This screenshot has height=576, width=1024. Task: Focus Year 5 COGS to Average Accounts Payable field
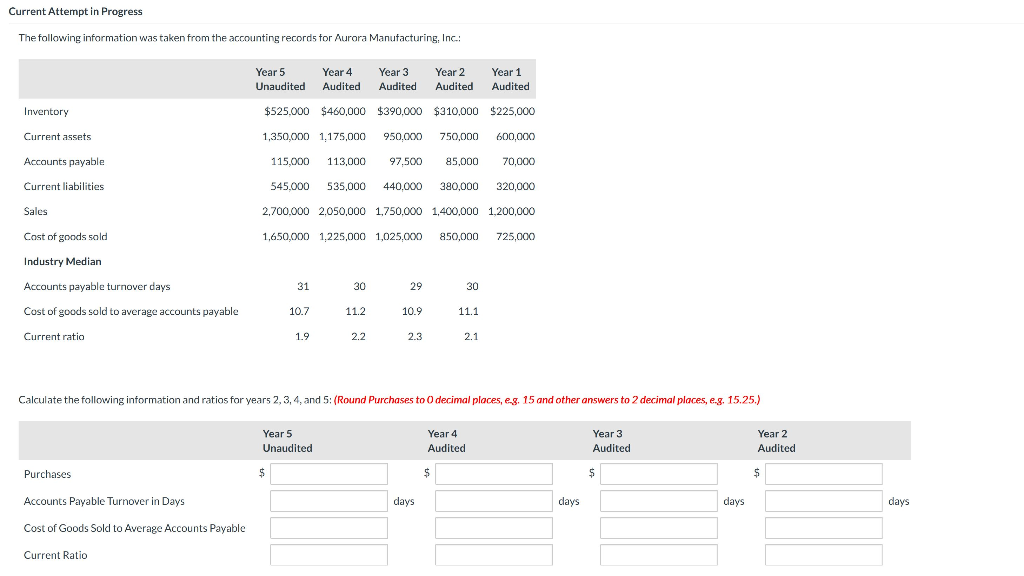tap(328, 528)
